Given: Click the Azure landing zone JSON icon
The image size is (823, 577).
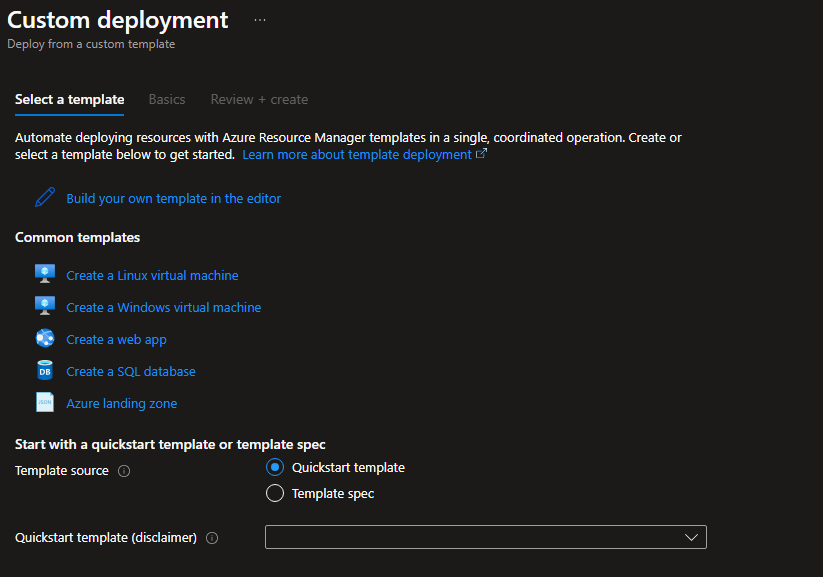Looking at the screenshot, I should pos(45,403).
